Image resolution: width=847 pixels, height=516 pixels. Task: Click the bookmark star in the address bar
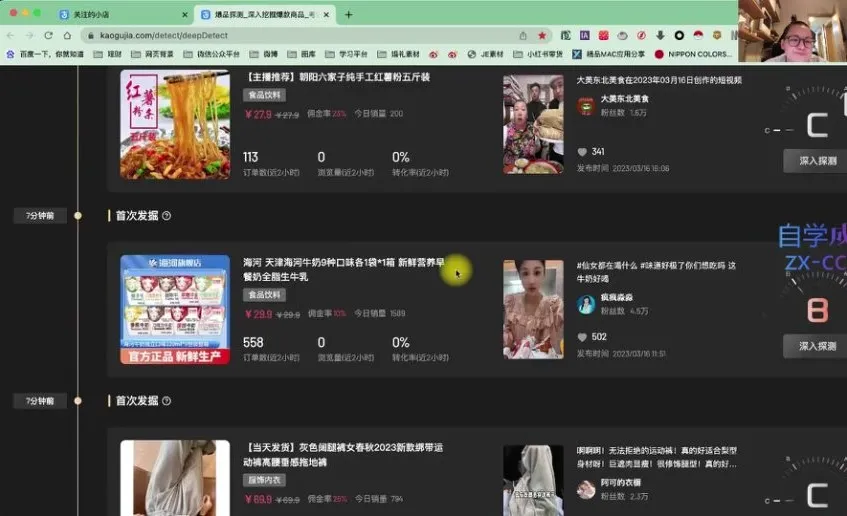tap(542, 35)
